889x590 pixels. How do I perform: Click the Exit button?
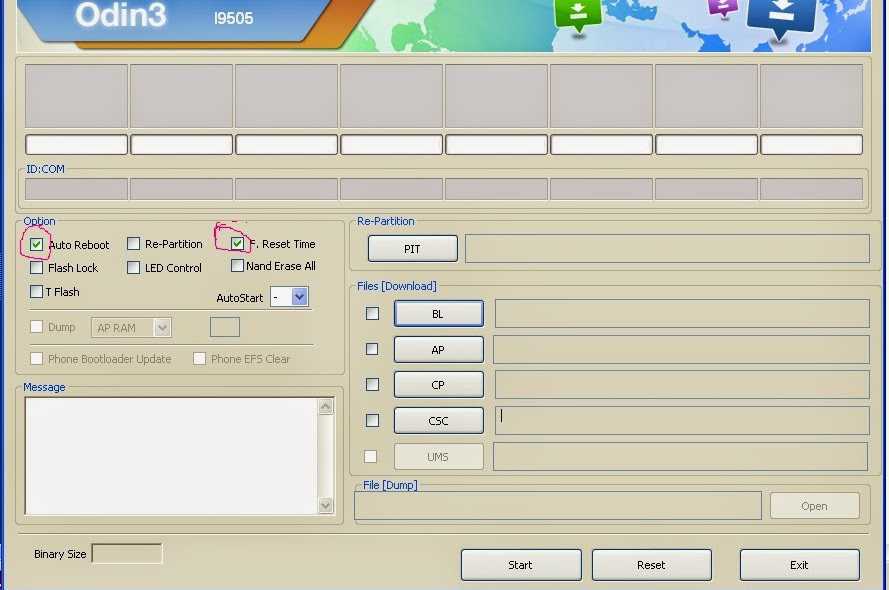pos(799,564)
